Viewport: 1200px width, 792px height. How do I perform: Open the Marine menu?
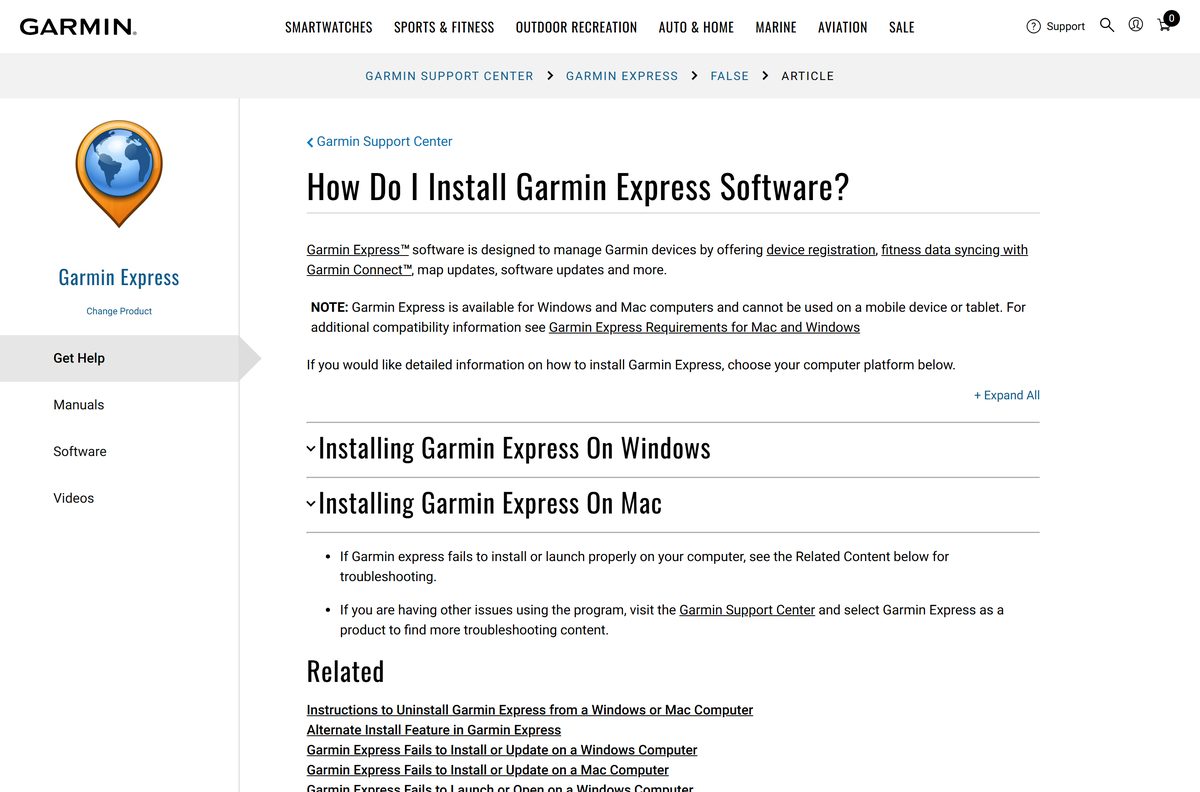pos(776,27)
